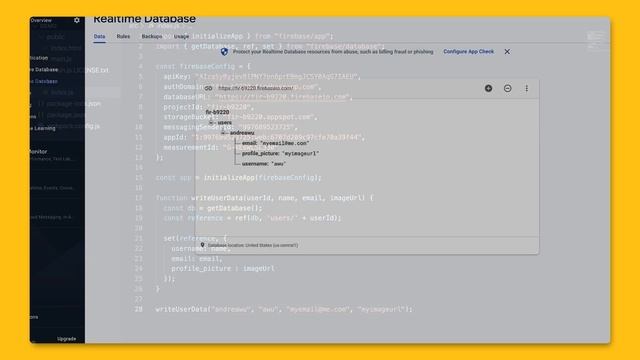Click the faded initializeApp(firebaseConfig) code line
Image resolution: width=640 pixels, height=360 pixels.
[238, 178]
